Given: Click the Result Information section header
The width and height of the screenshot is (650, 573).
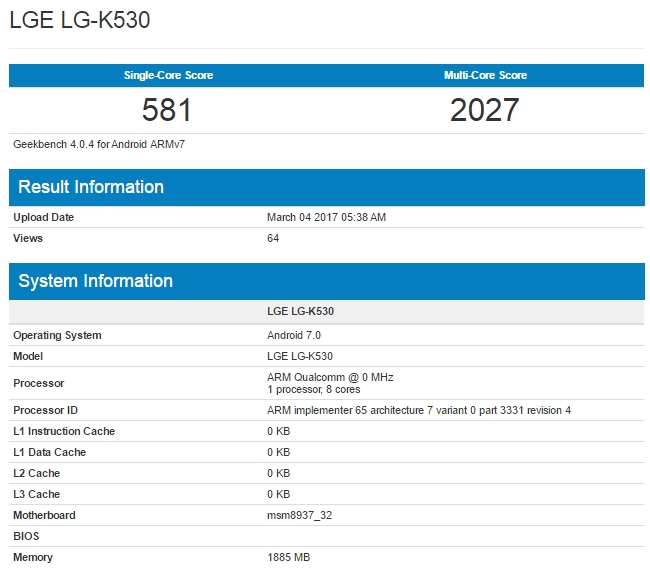Looking at the screenshot, I should click(91, 187).
